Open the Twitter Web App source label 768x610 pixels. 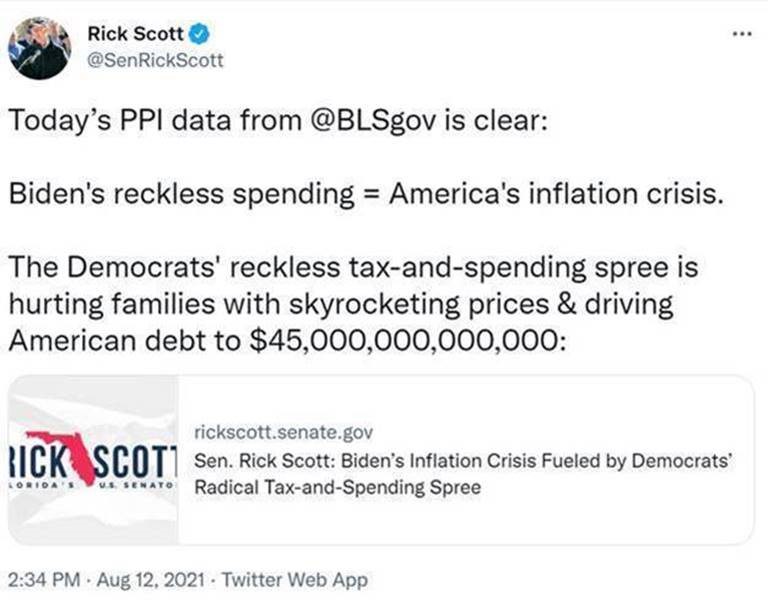294,580
